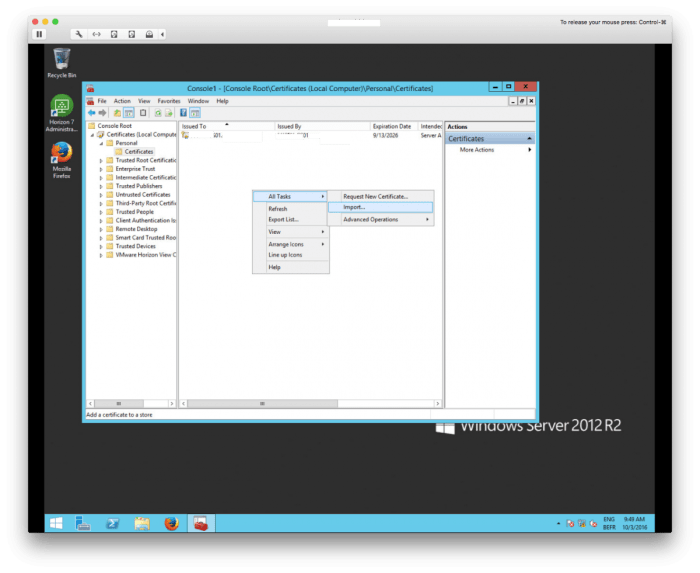Open the Horizon 7 Administrator desktop shortcut
The image size is (700, 573).
pos(62,113)
